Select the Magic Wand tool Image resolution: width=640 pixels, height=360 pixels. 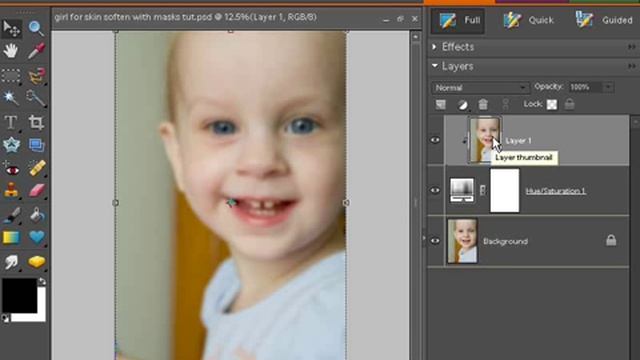(x=11, y=98)
